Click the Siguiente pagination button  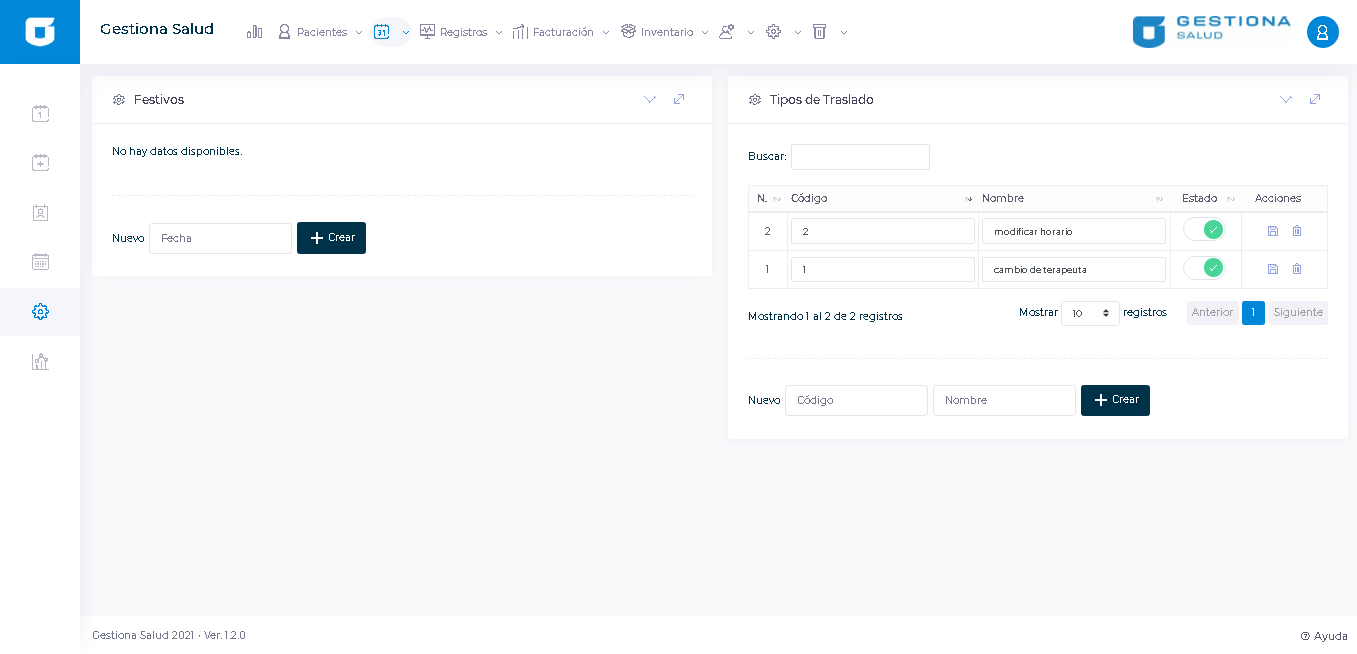1298,313
